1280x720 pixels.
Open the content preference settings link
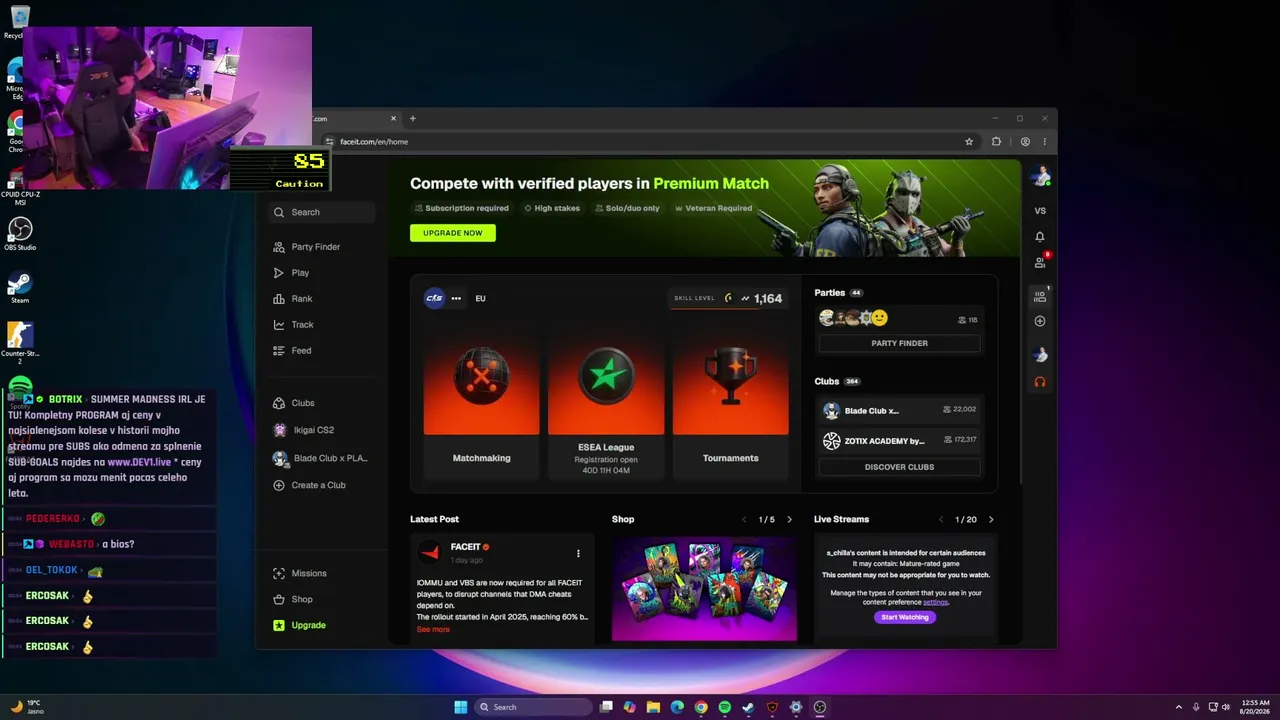(x=935, y=602)
